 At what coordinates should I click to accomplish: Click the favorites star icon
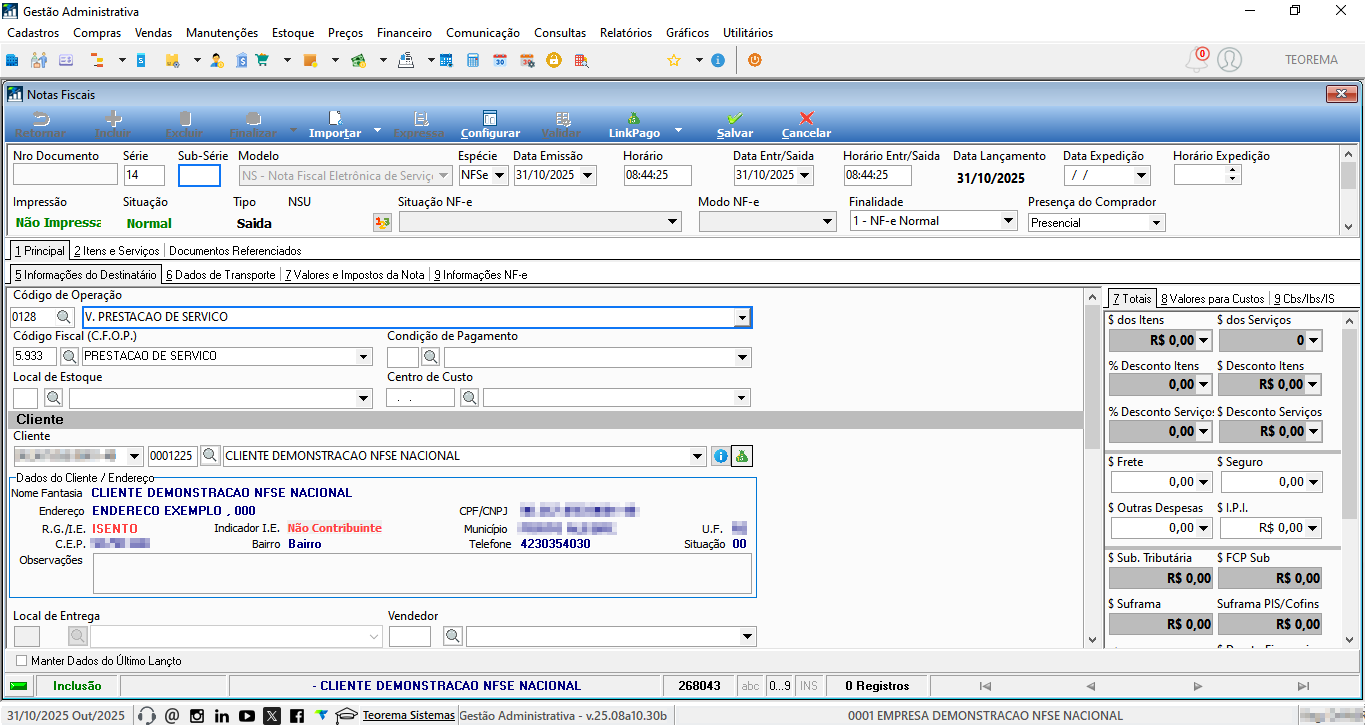[675, 60]
